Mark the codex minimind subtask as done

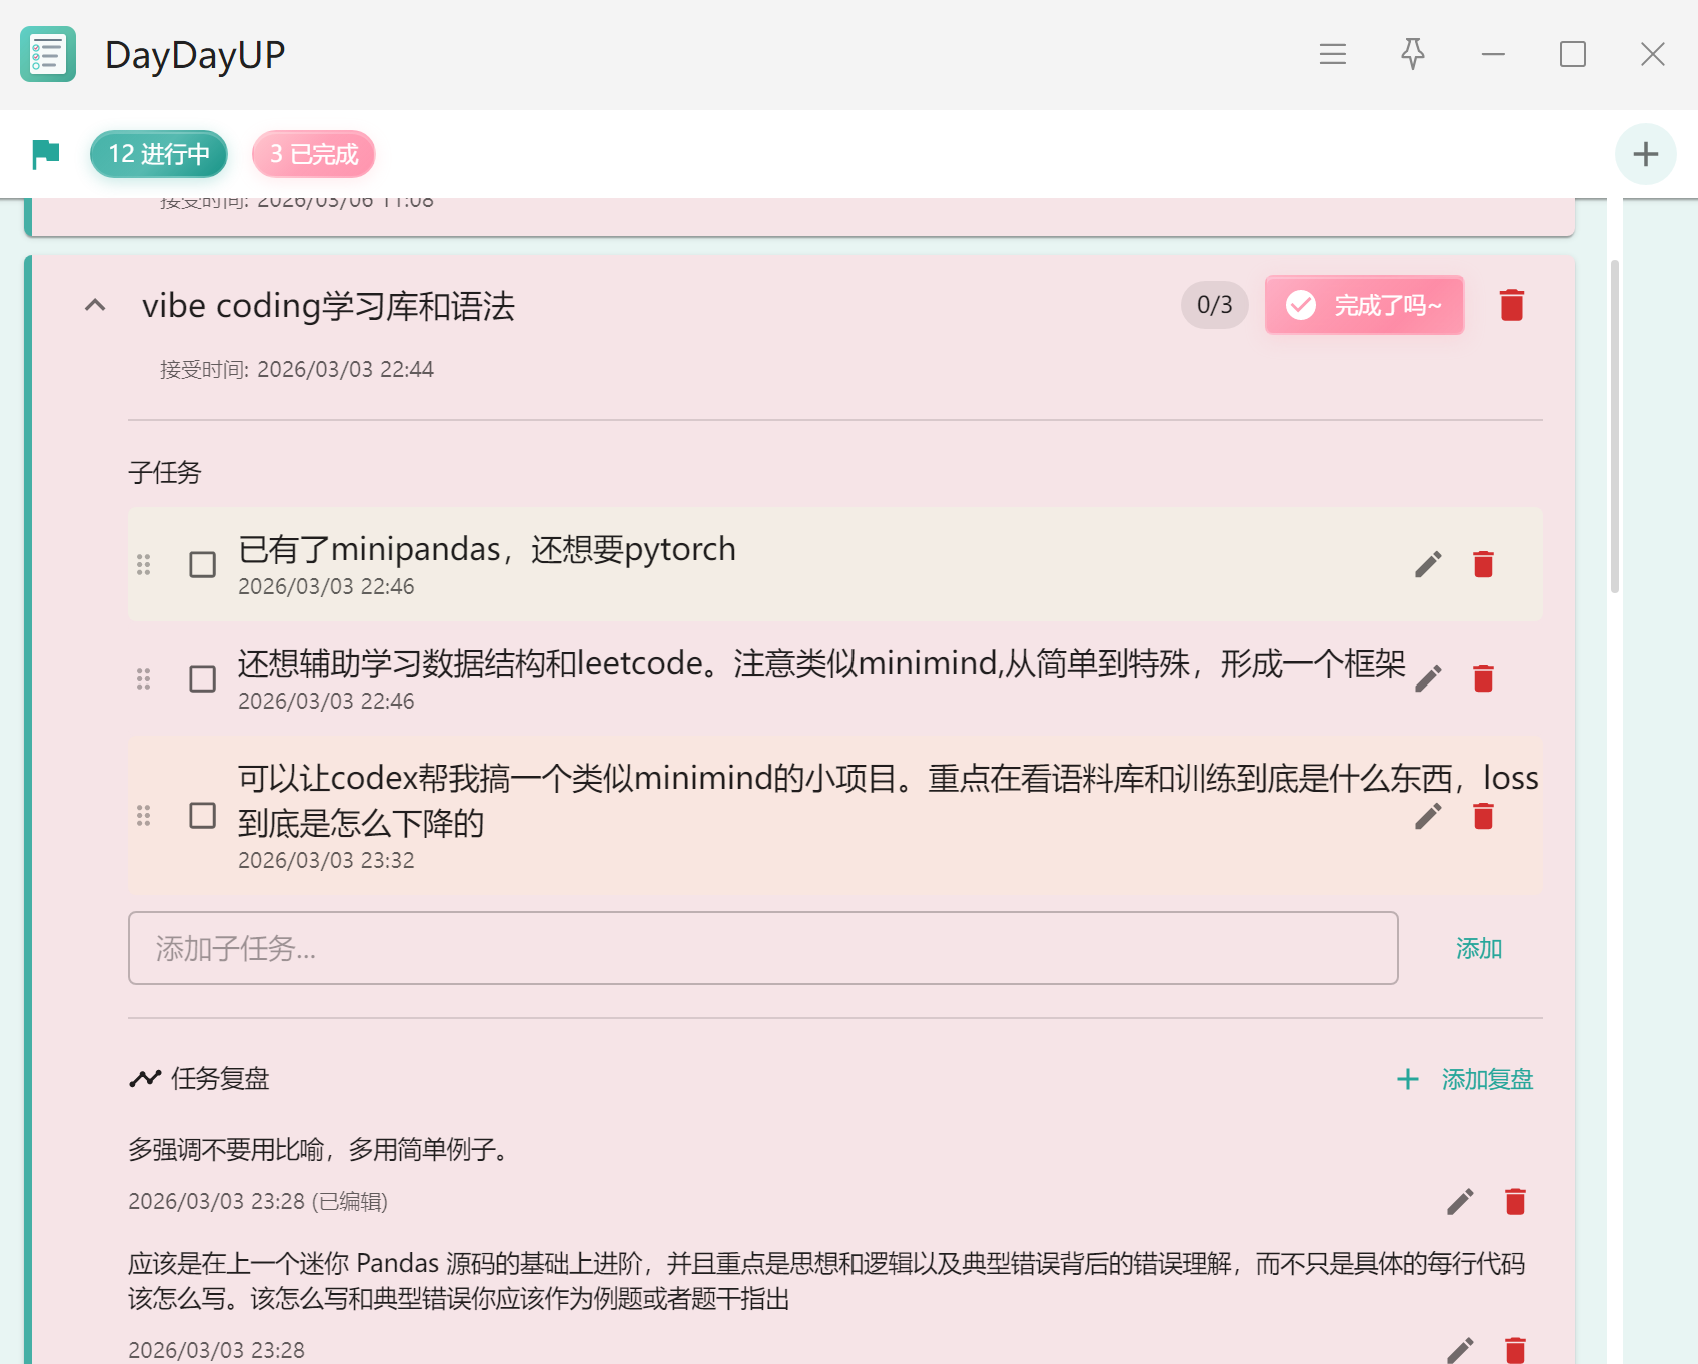pyautogui.click(x=203, y=816)
